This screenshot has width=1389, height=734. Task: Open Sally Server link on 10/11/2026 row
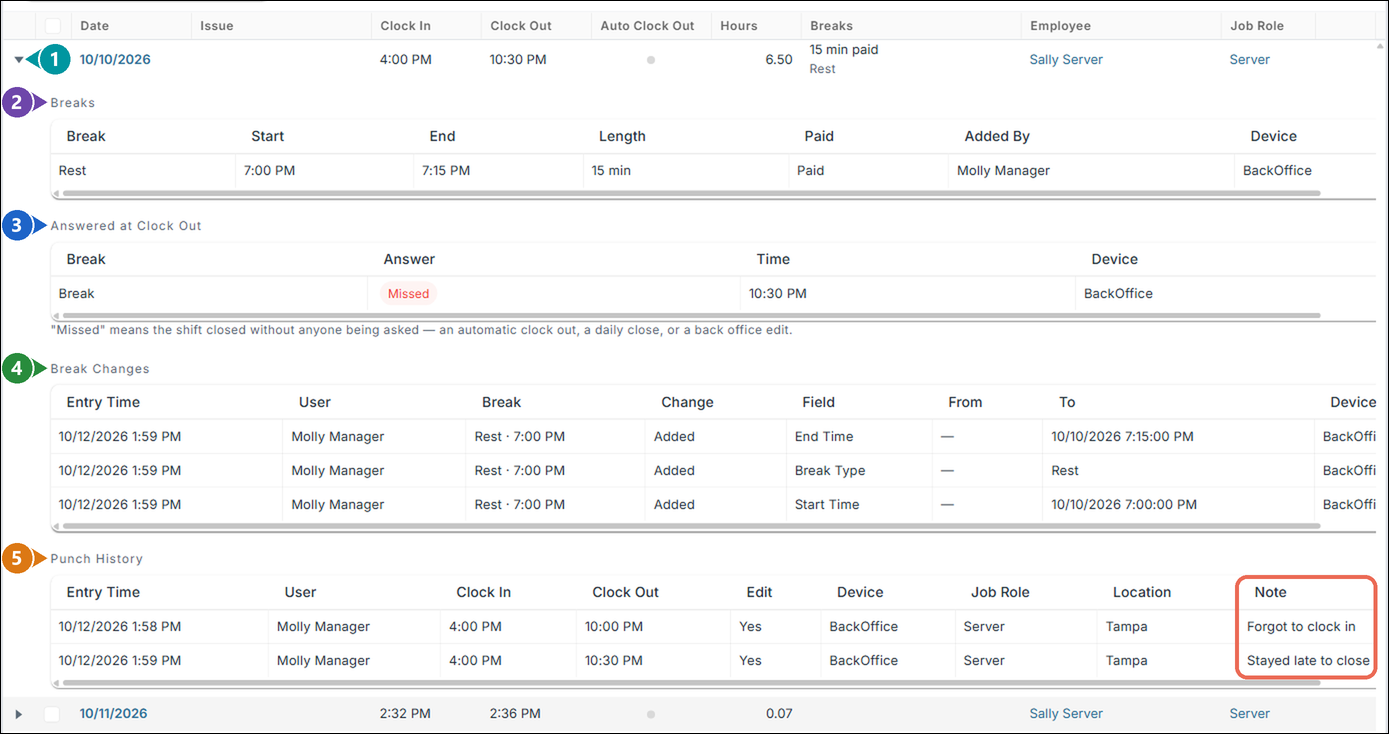click(1066, 714)
